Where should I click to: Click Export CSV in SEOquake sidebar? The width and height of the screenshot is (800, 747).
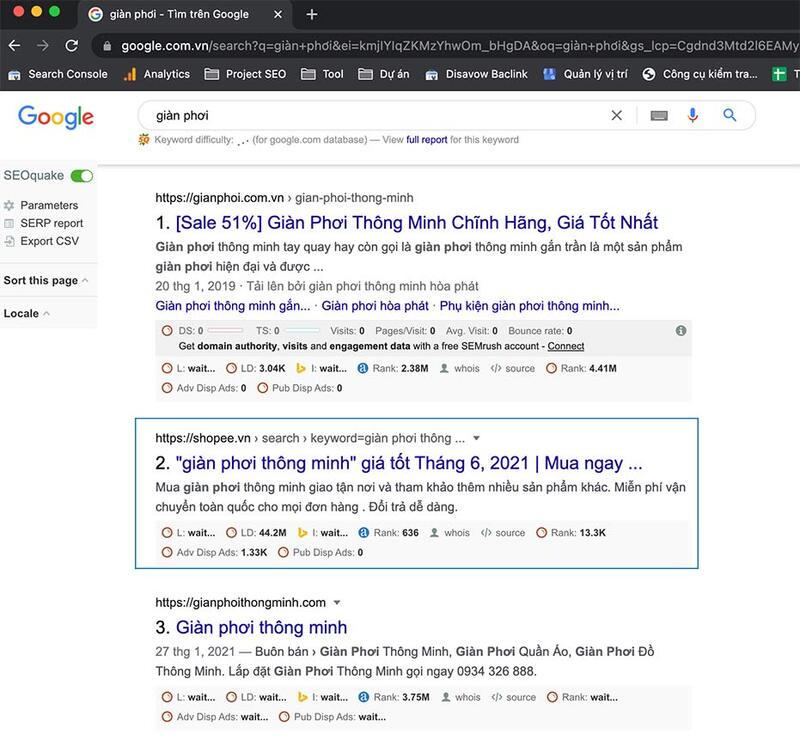[x=49, y=241]
